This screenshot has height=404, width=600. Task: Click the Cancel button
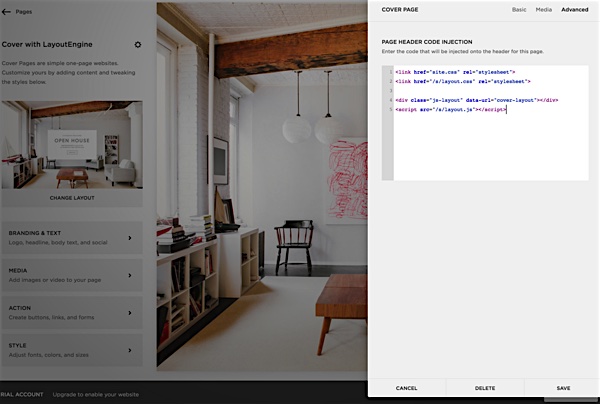(406, 388)
